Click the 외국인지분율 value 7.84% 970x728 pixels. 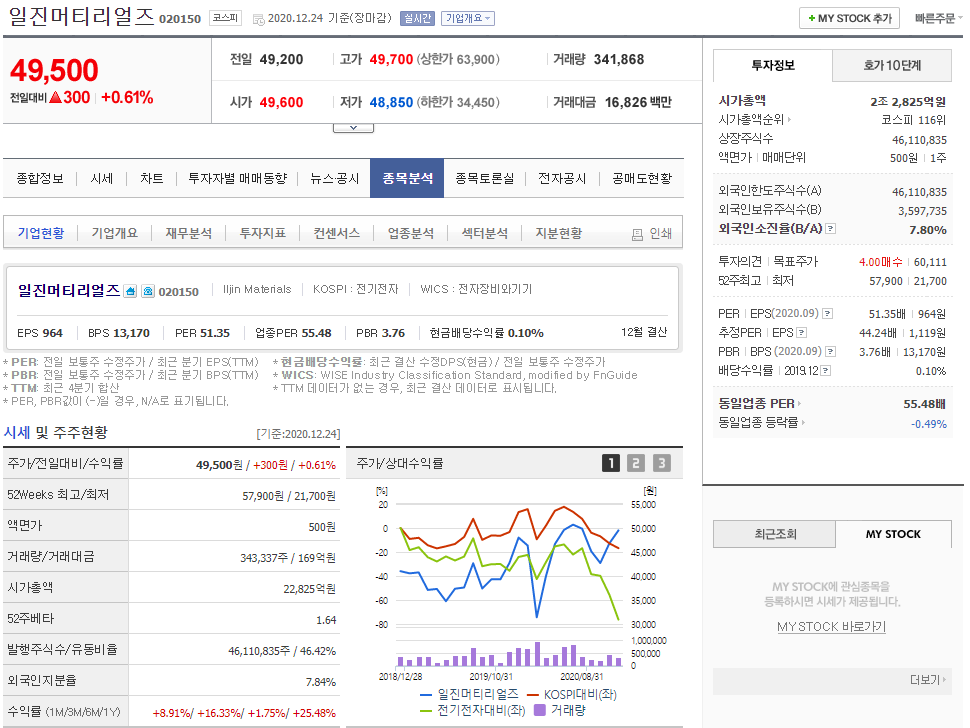320,682
